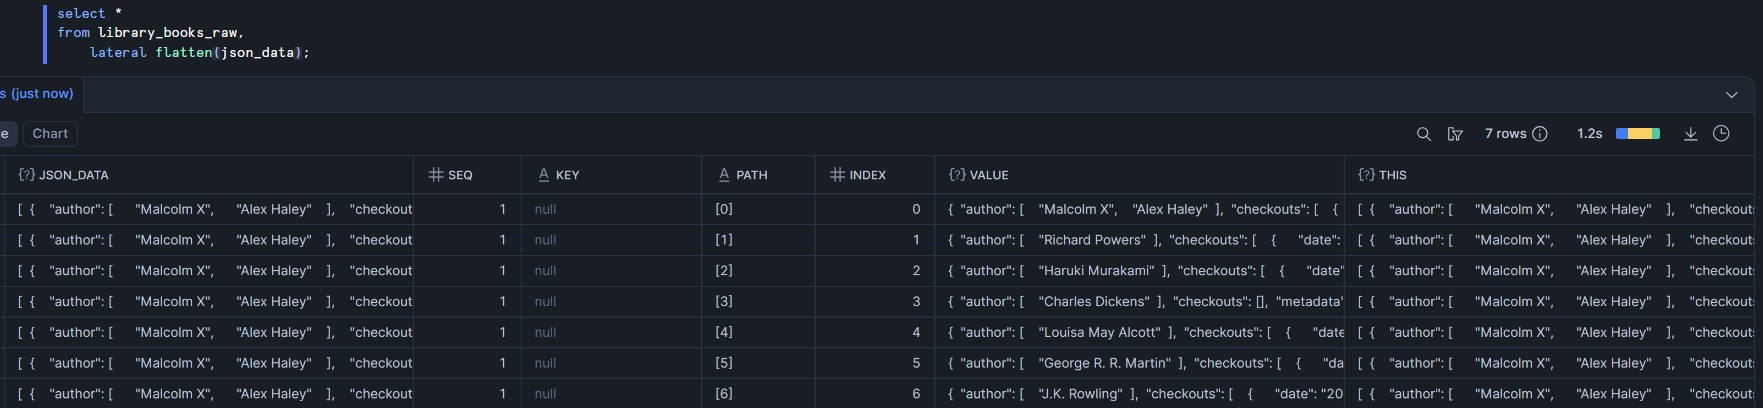
Task: Search the query results
Action: click(x=1424, y=134)
